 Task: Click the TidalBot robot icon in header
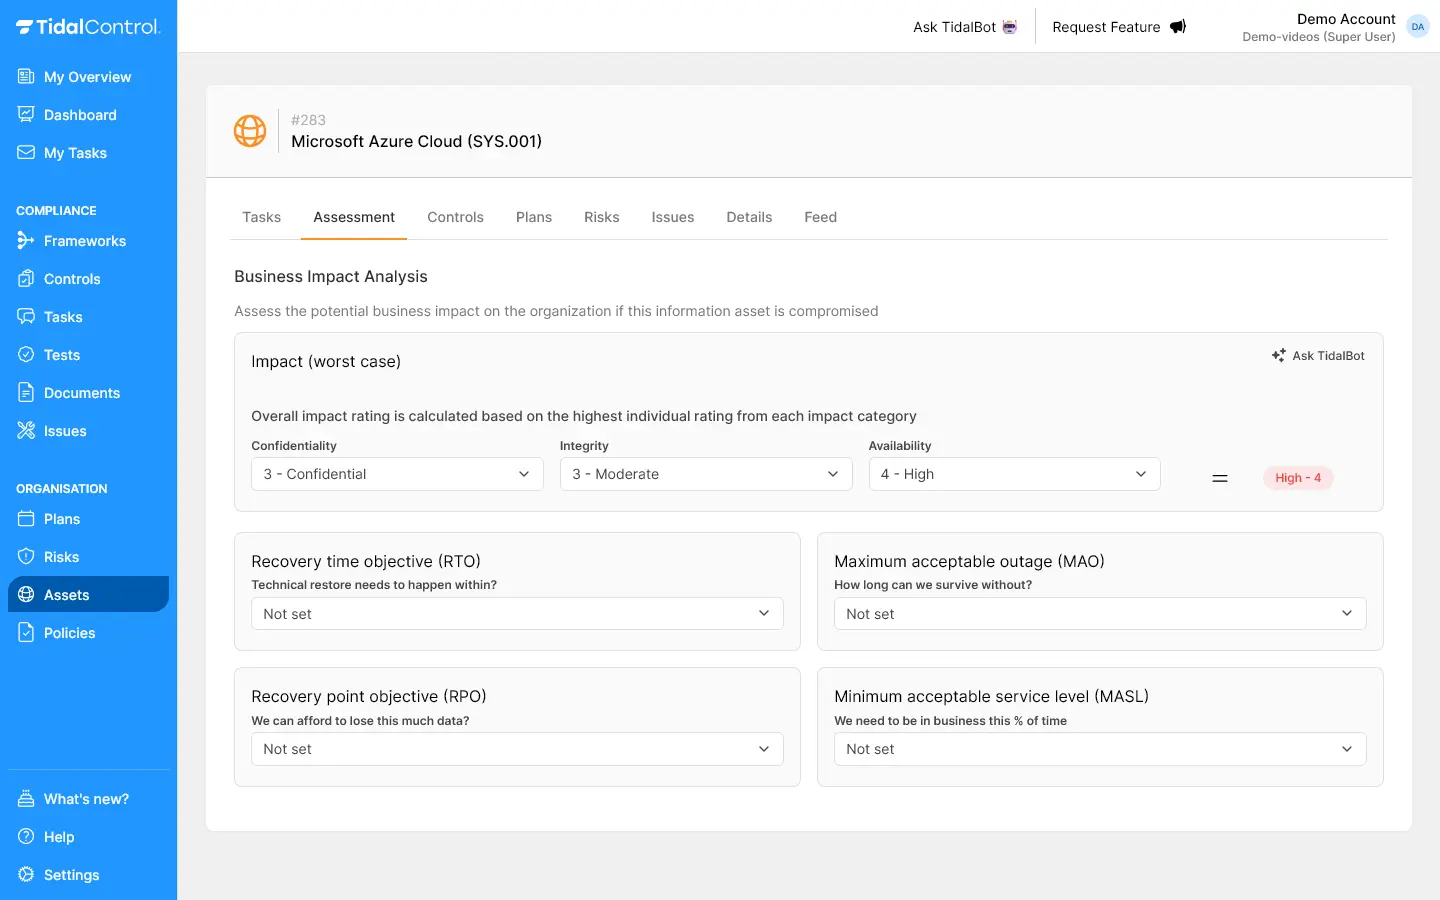[1010, 27]
